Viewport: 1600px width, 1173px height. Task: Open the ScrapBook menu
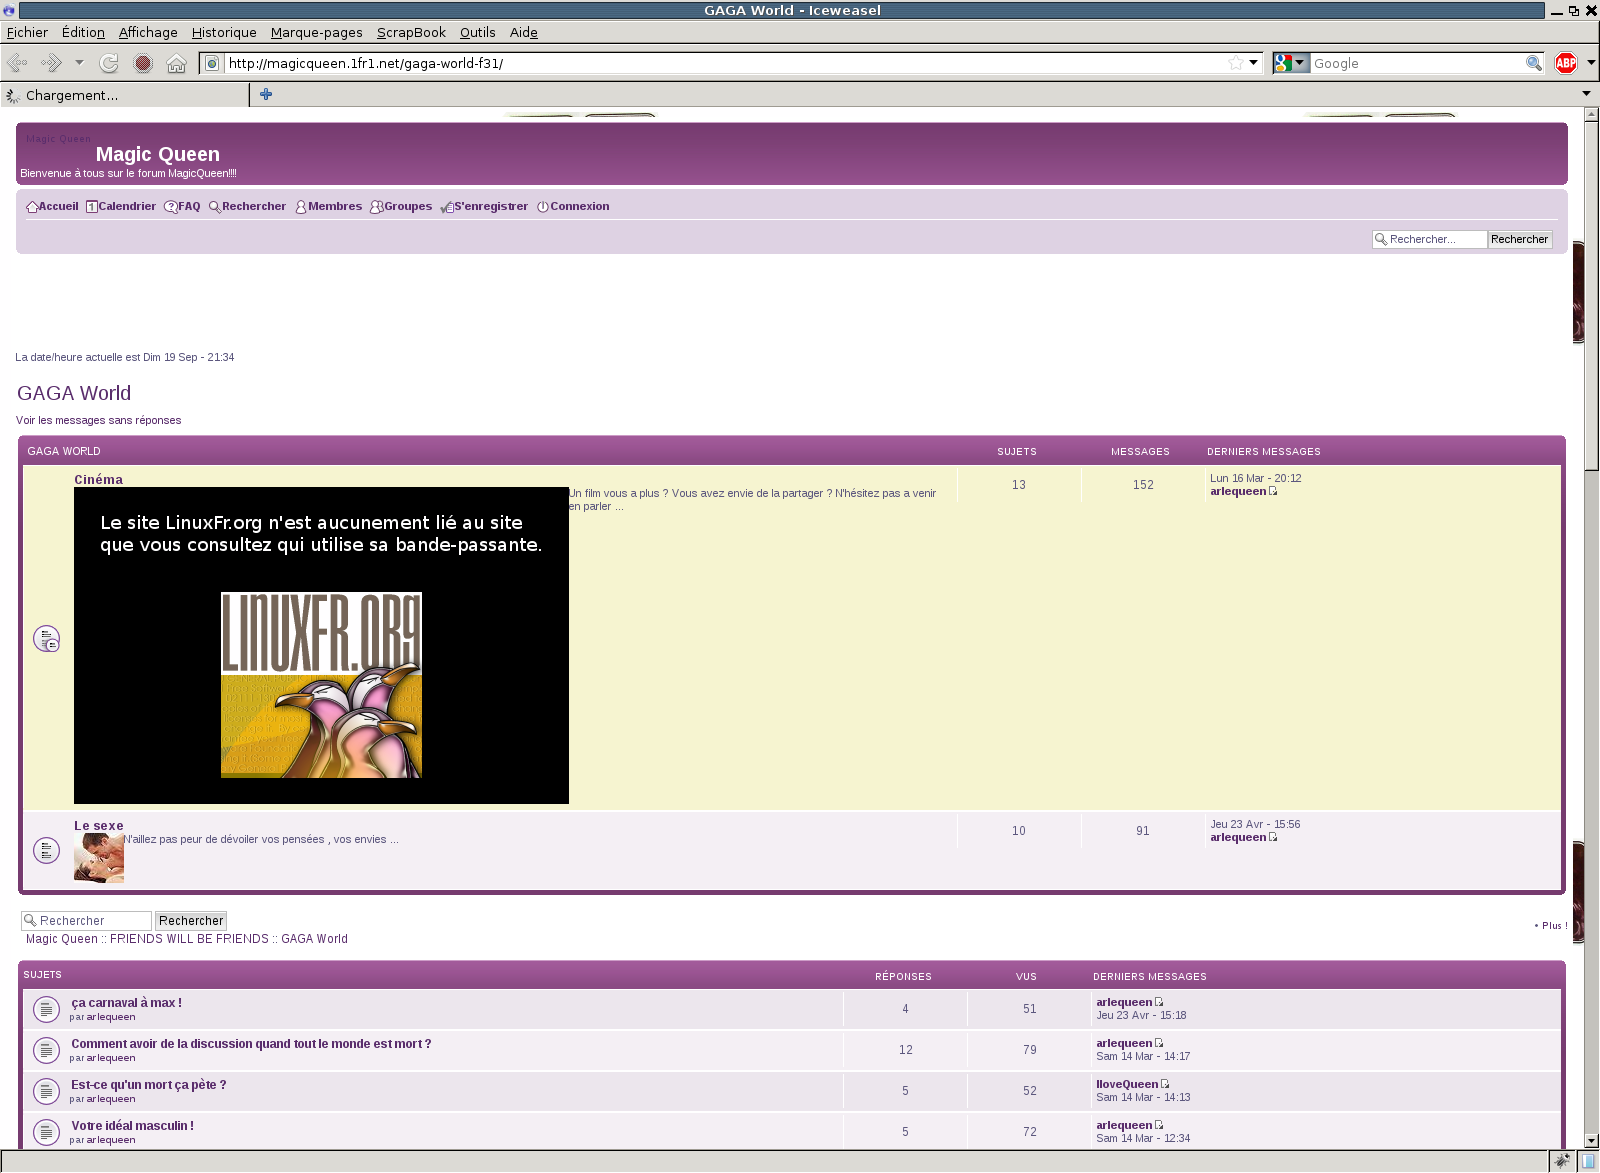click(x=411, y=32)
